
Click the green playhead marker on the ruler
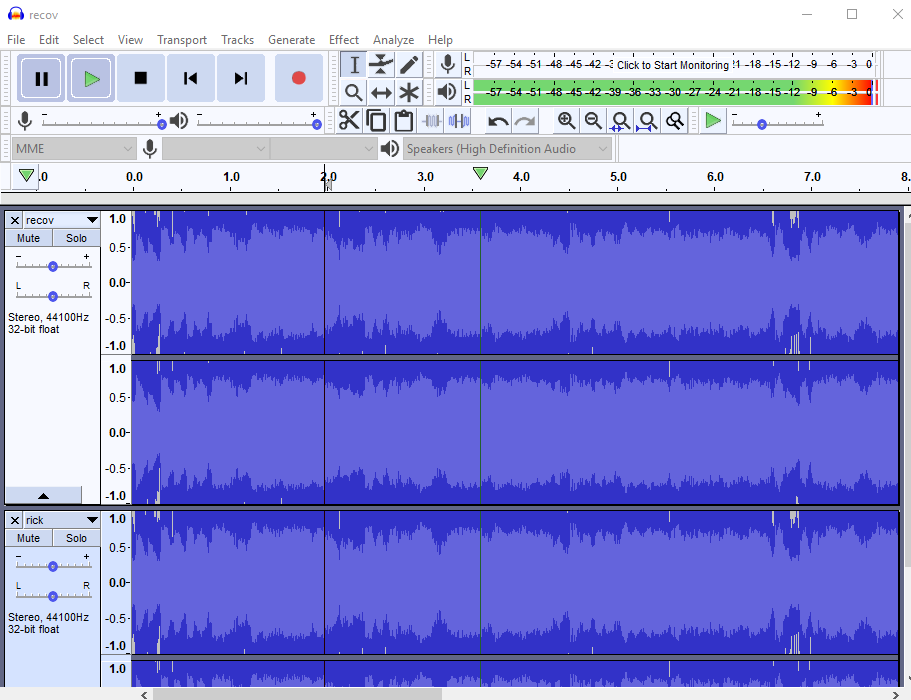[480, 173]
